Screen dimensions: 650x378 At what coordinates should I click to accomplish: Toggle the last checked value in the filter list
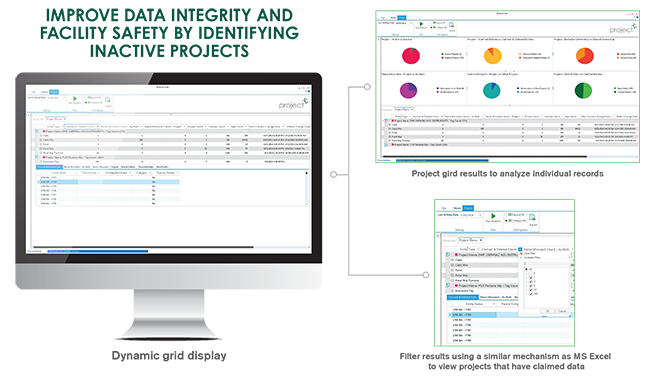[531, 294]
